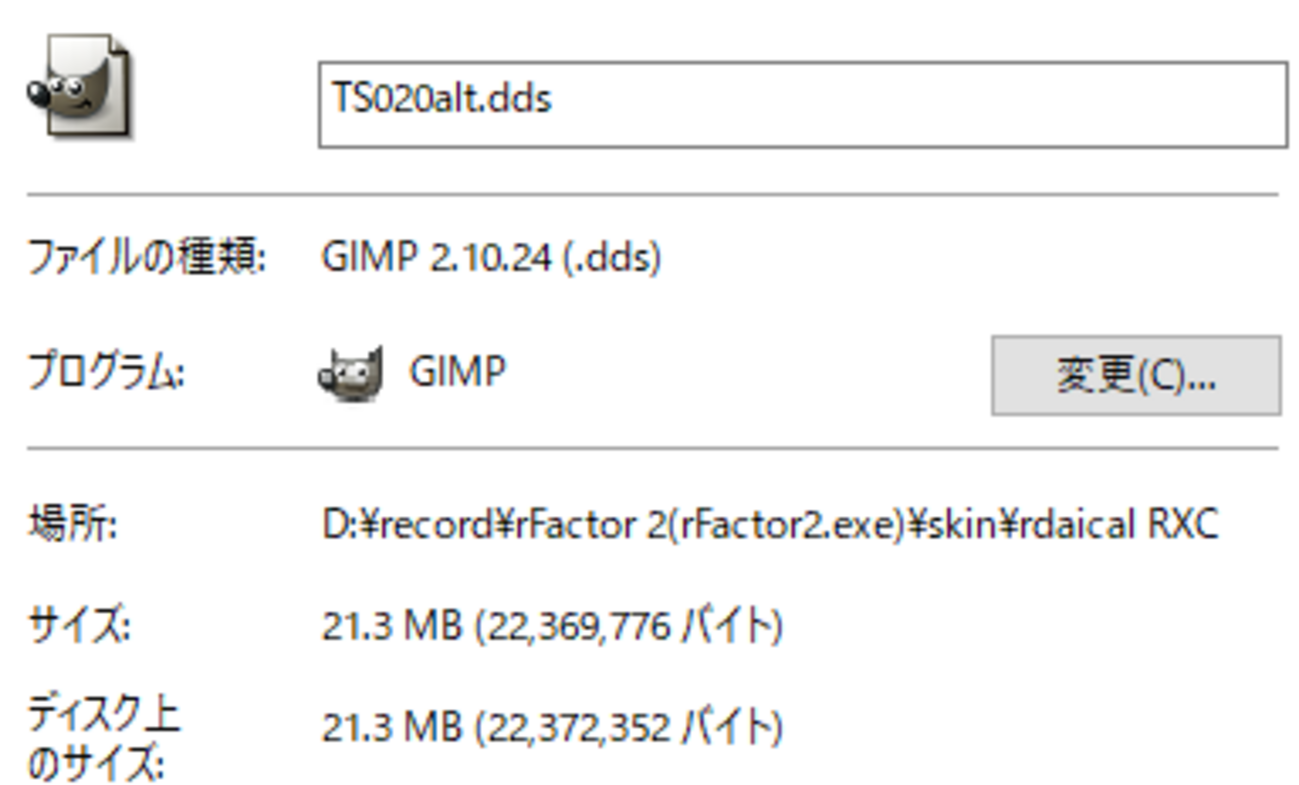Click the 21.3 MB value in the size-on-disk row
This screenshot has height=785, width=1299.
[x=391, y=728]
